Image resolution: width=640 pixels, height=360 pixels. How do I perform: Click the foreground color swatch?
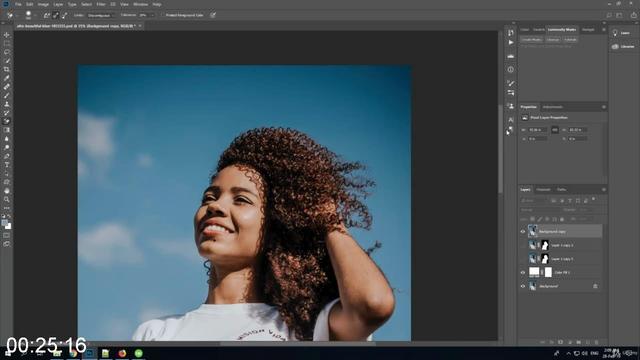(x=4, y=223)
